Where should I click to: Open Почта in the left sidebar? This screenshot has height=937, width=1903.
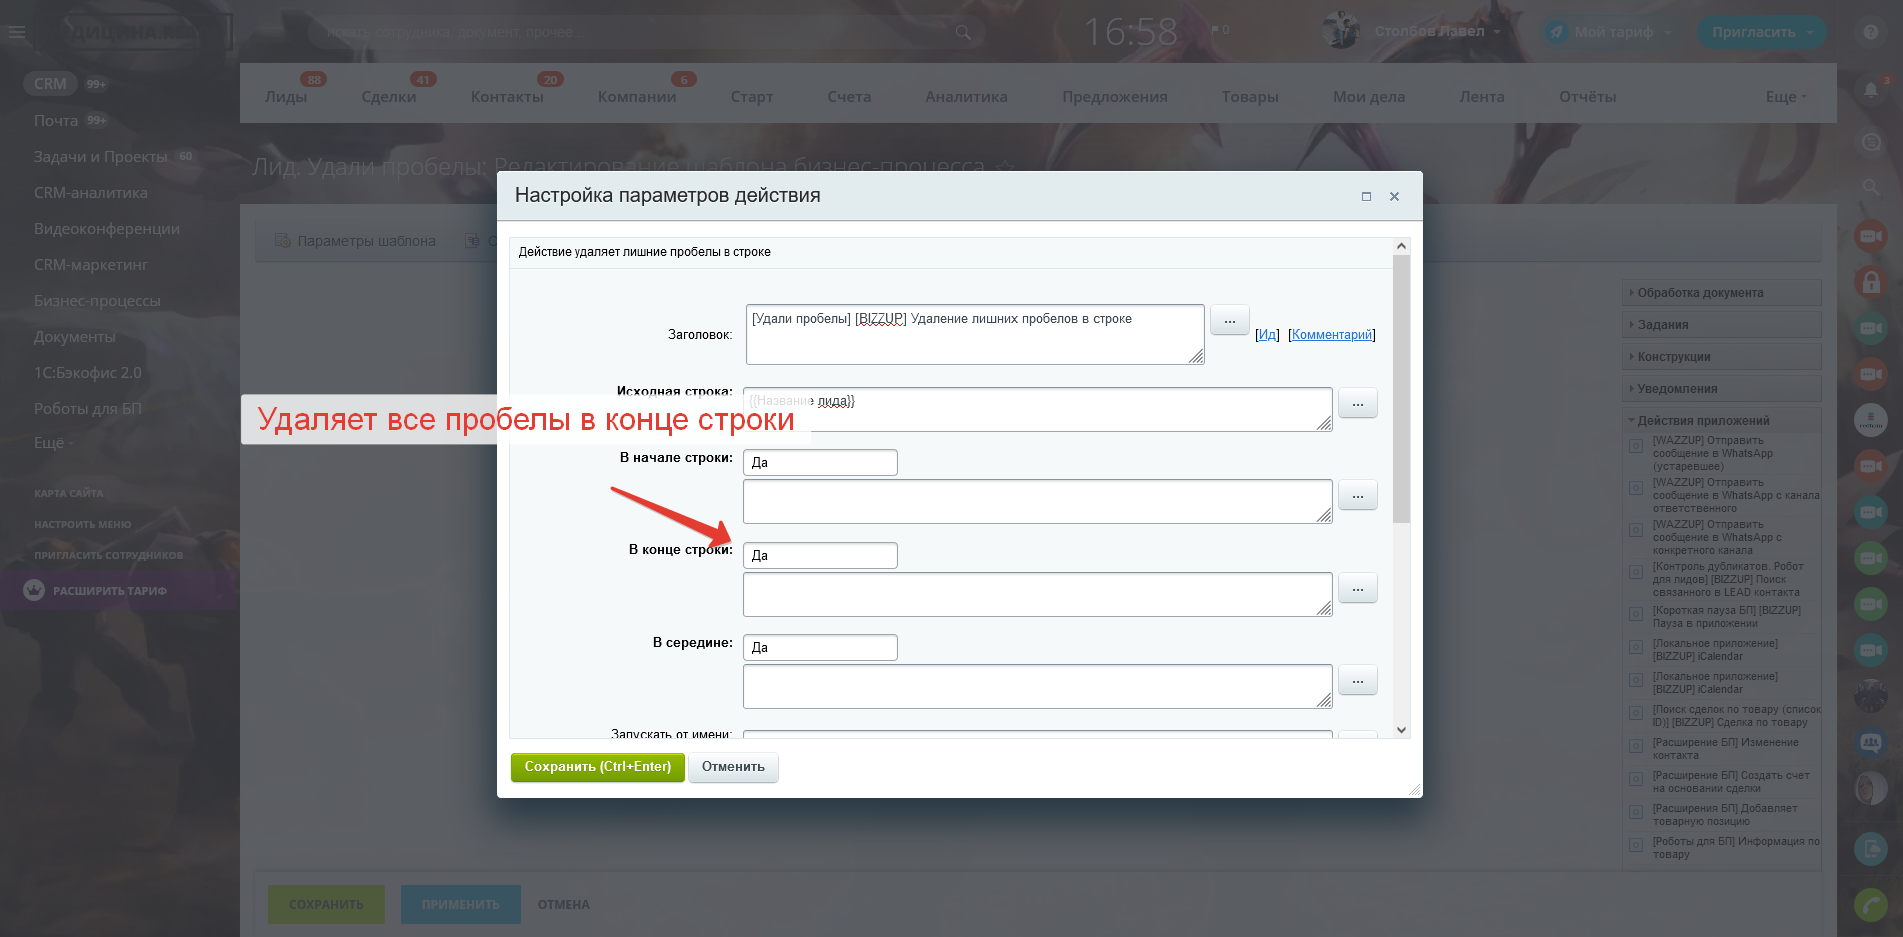[56, 120]
